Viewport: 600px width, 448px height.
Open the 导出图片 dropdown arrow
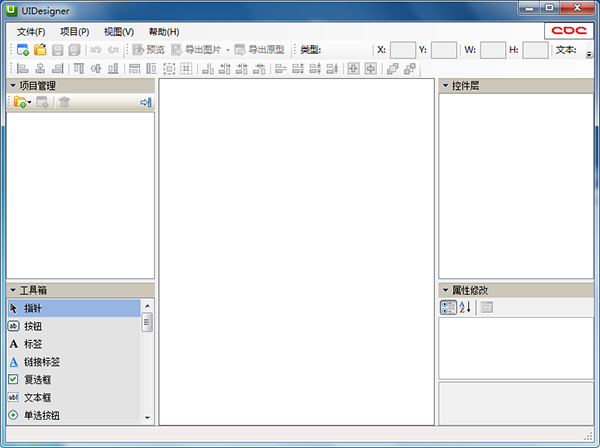tap(228, 49)
